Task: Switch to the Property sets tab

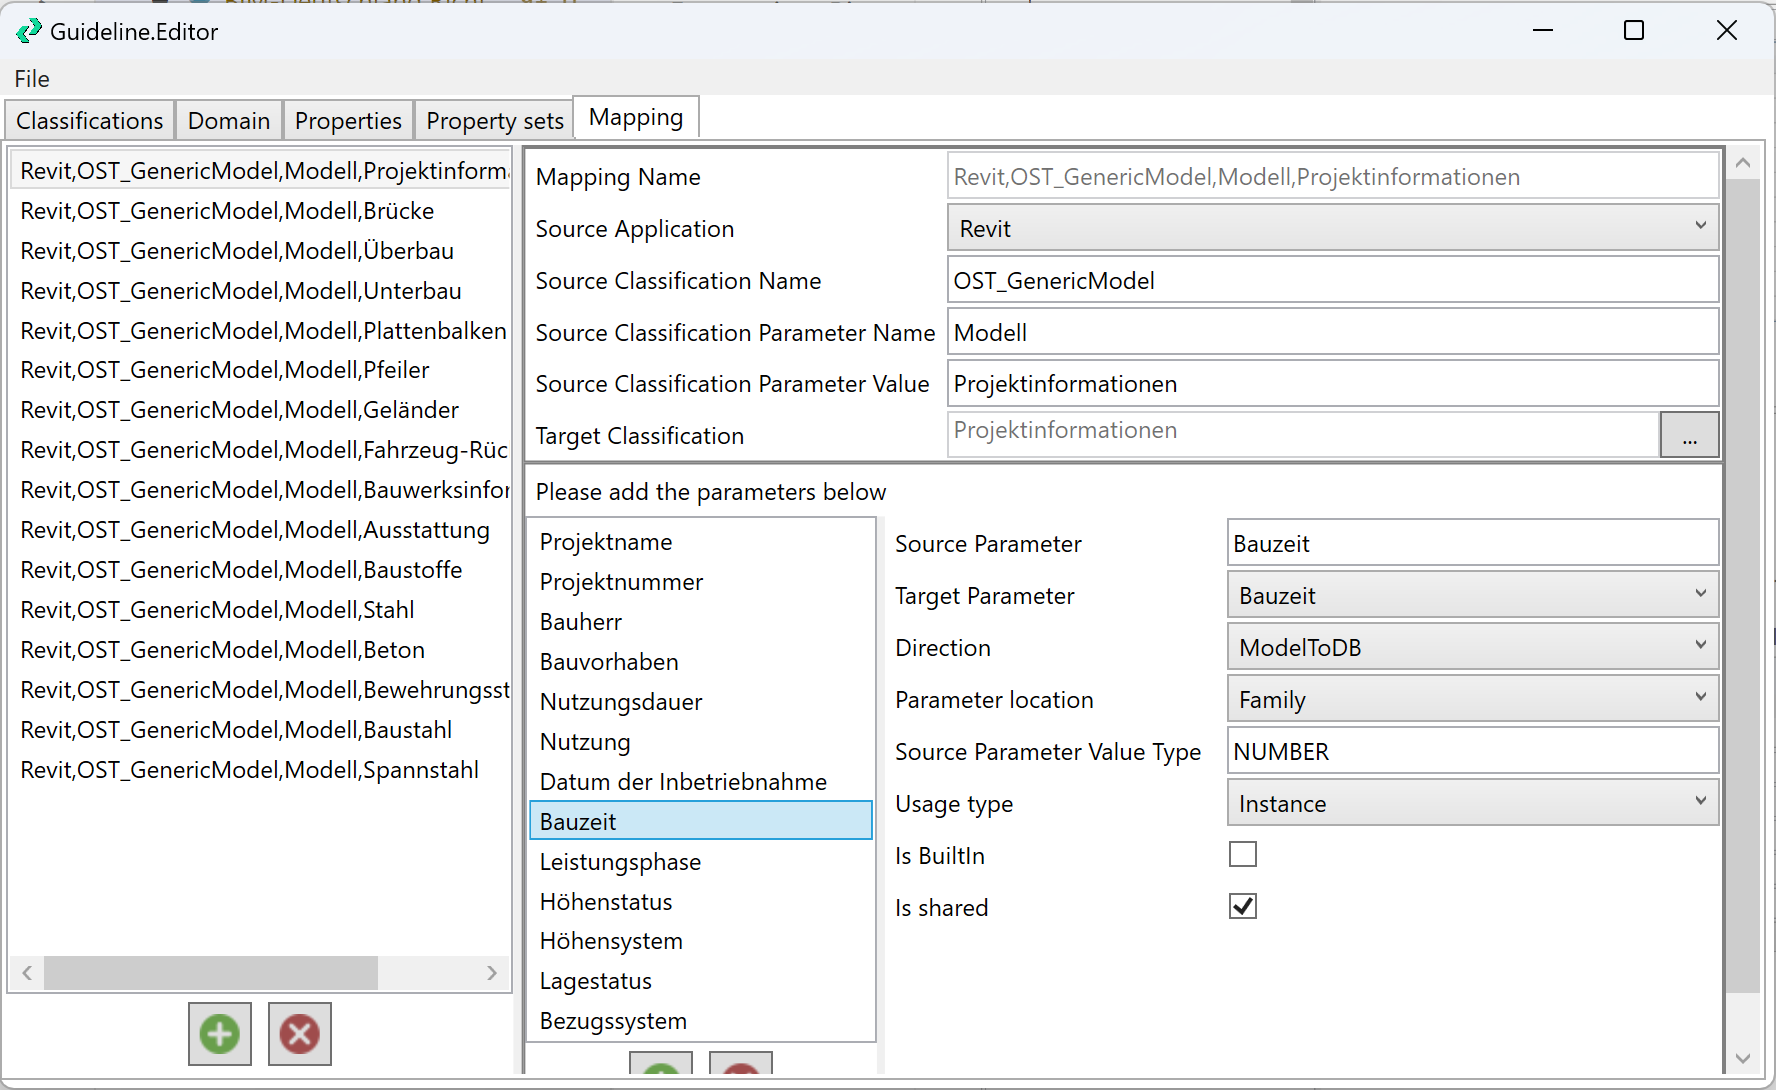Action: (494, 121)
